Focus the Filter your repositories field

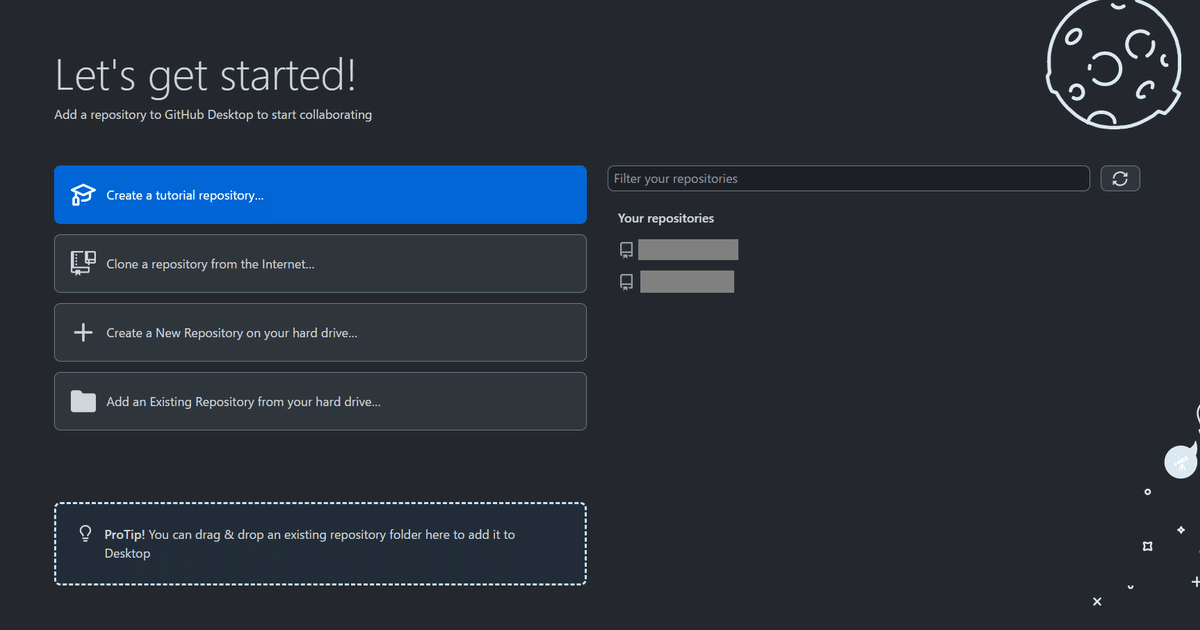(848, 179)
